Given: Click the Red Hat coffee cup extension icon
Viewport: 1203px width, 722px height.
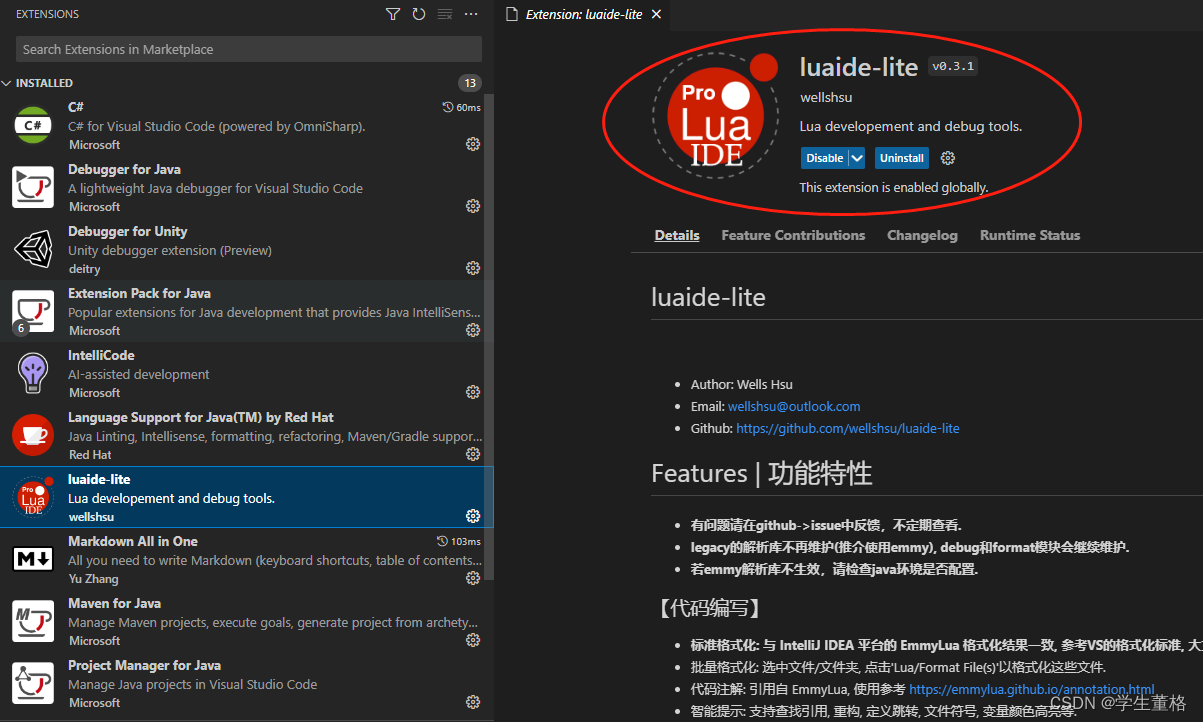Looking at the screenshot, I should [33, 435].
